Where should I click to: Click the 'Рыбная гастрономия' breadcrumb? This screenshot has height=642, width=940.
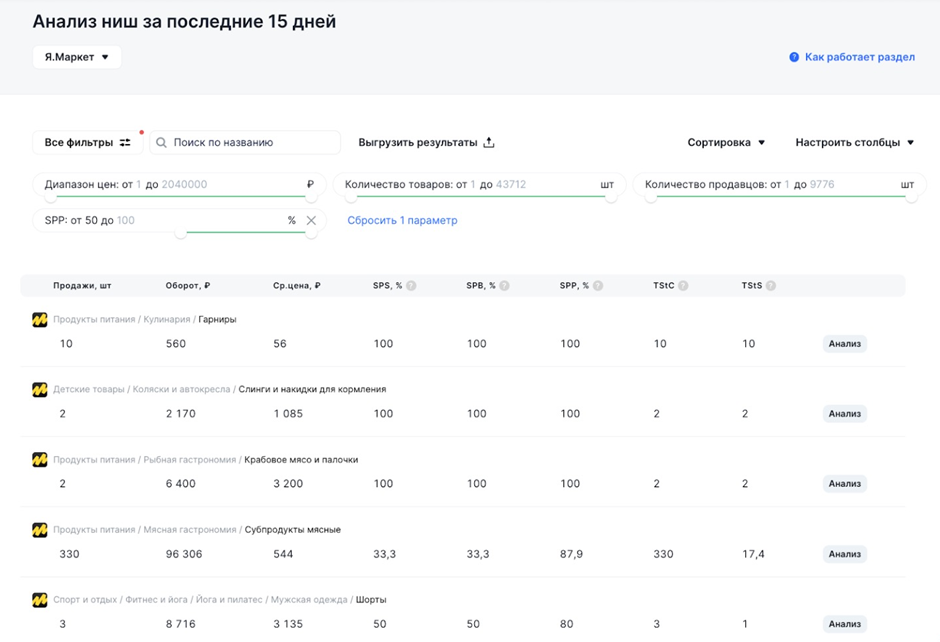coord(189,460)
